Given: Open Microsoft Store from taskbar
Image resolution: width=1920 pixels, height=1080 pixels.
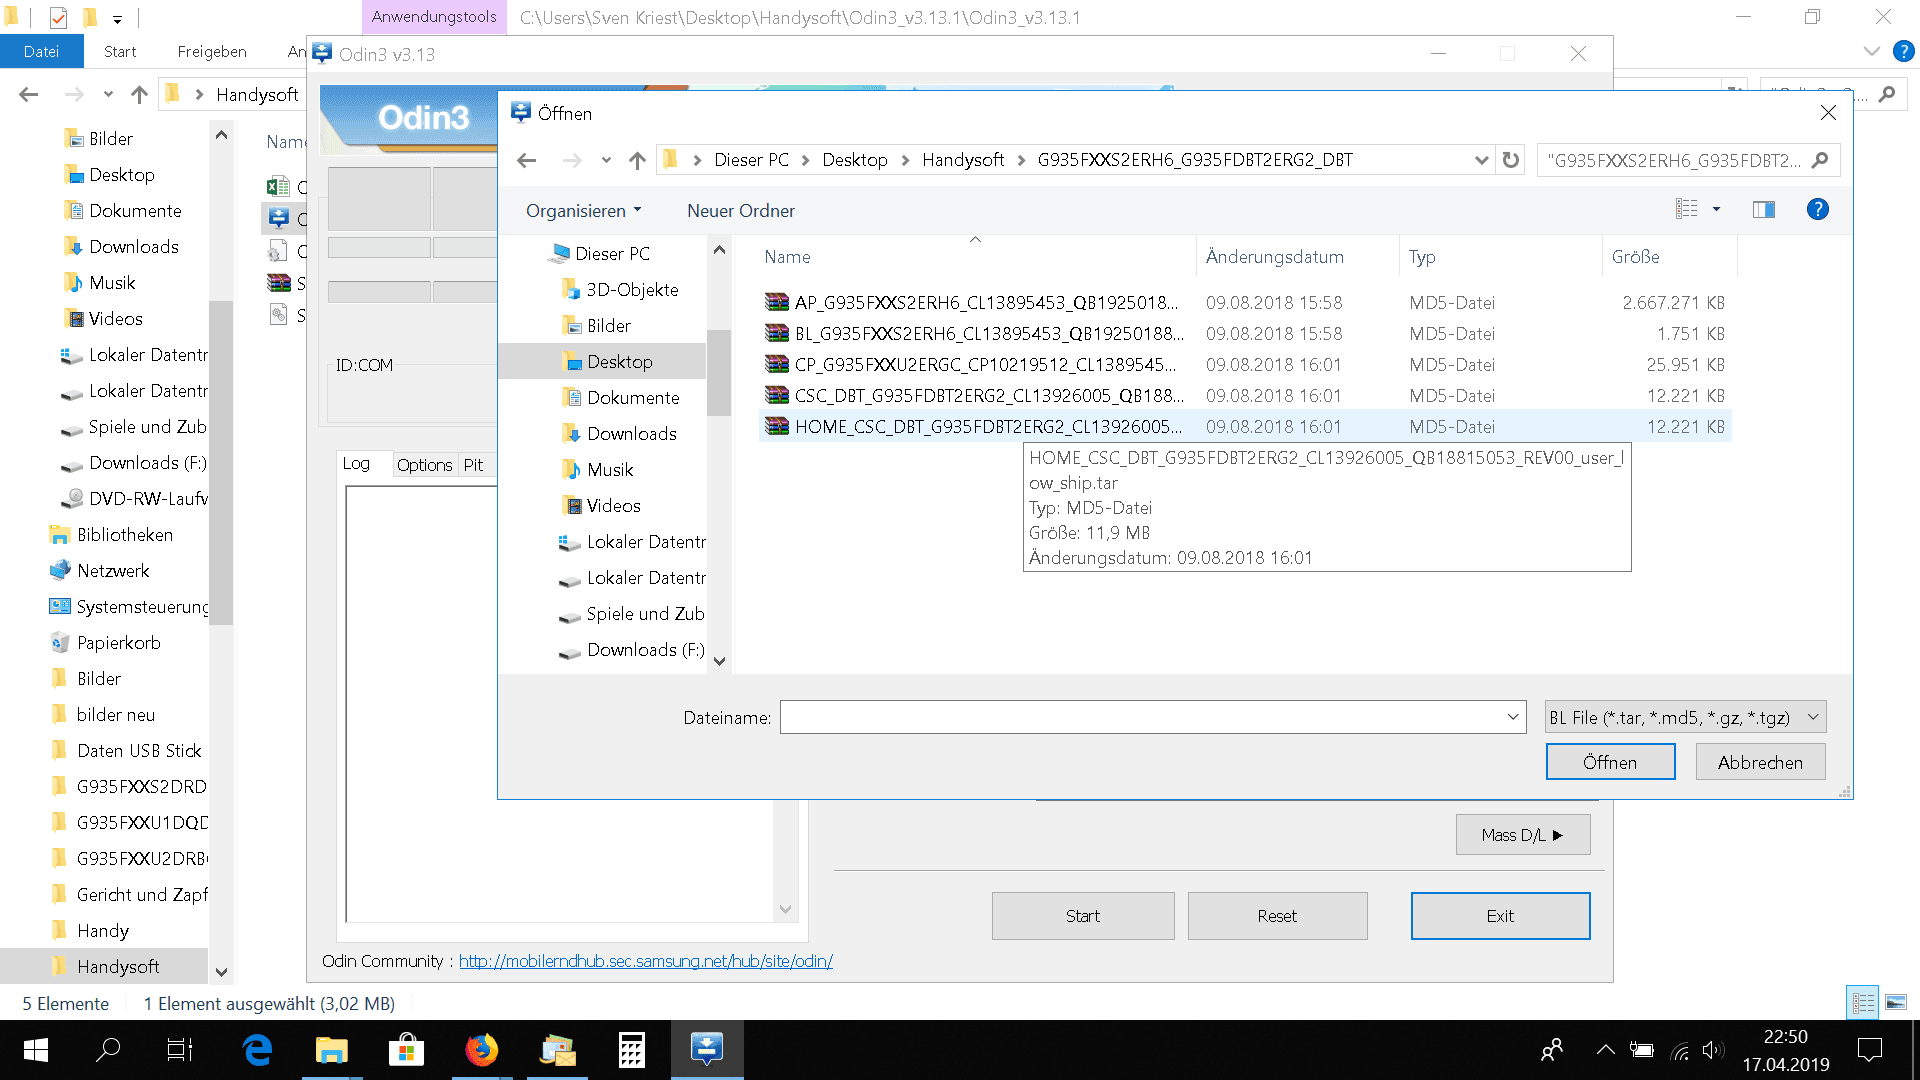Looking at the screenshot, I should click(x=406, y=1050).
